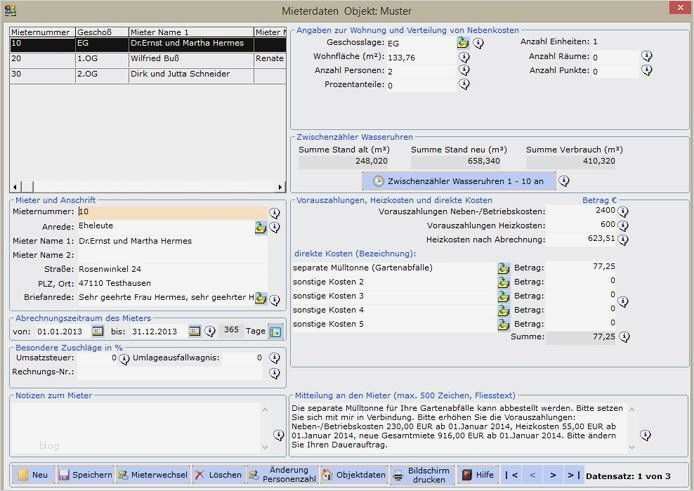Click into Notizen zum Mieter text area

(137, 427)
